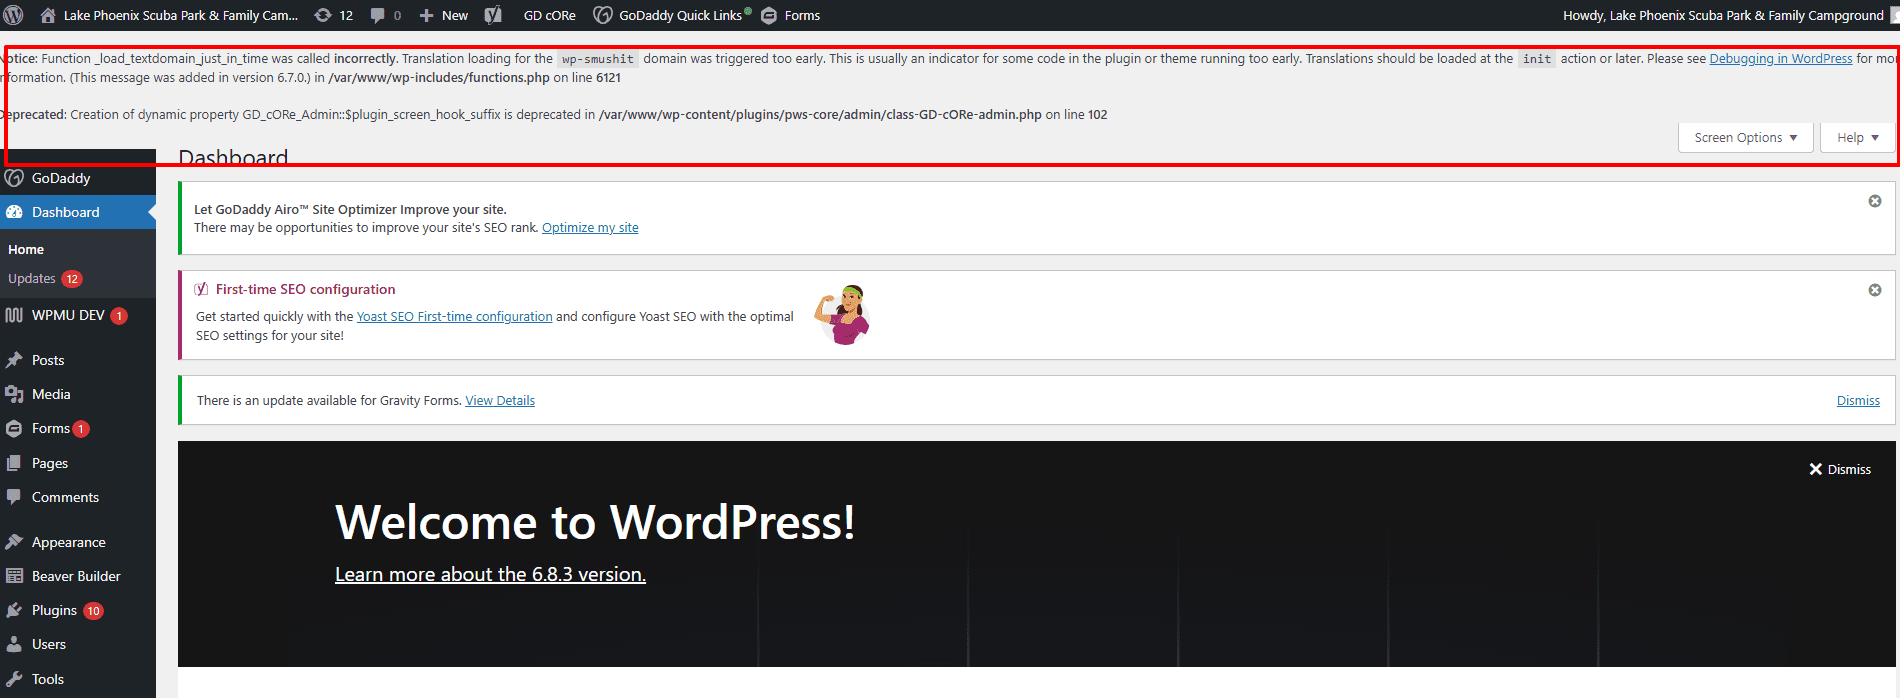Open the Debugging in WordPress link
Screen dimensions: 1900x698
click(x=1780, y=58)
